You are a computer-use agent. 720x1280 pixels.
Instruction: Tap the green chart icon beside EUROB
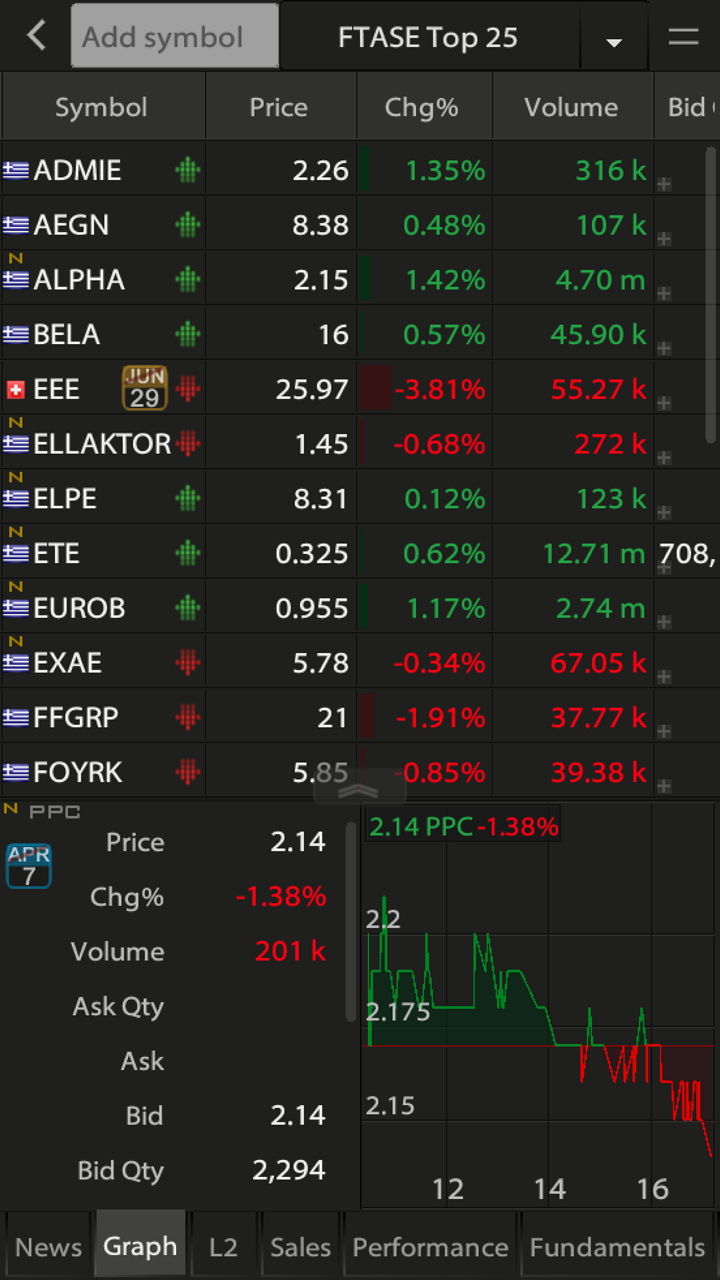[x=187, y=608]
